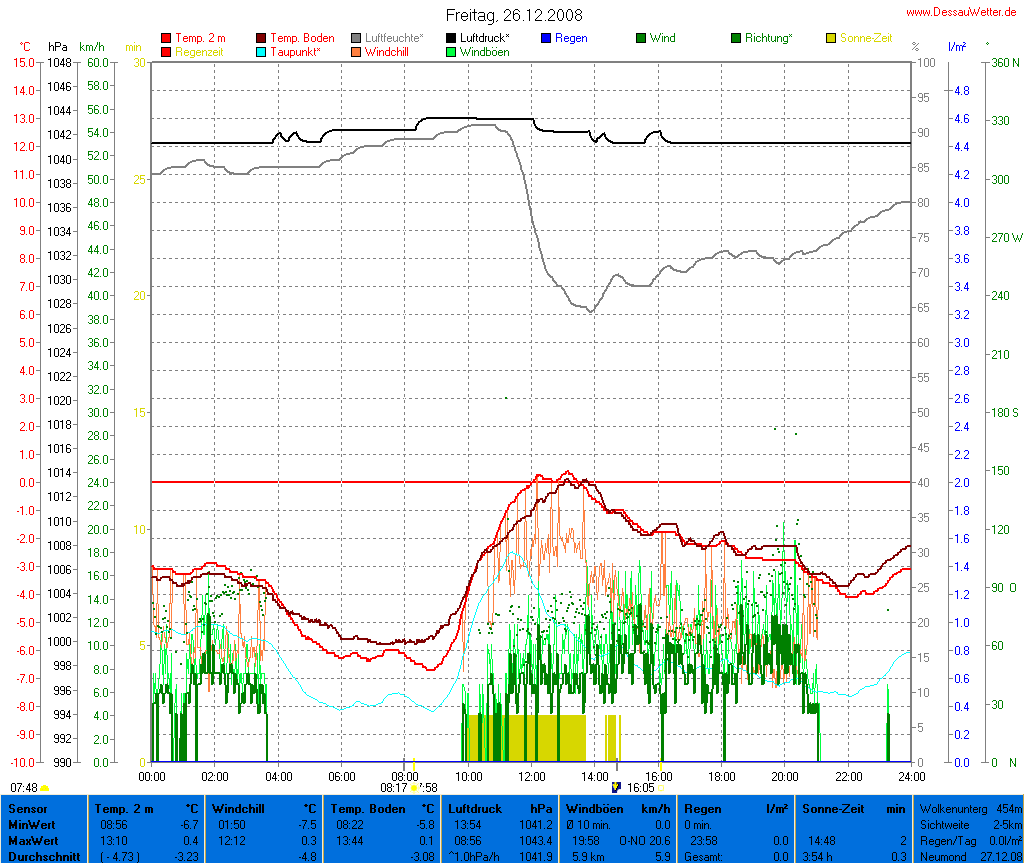The image size is (1024, 863).
Task: Click the Wind legend label
Action: (662, 38)
